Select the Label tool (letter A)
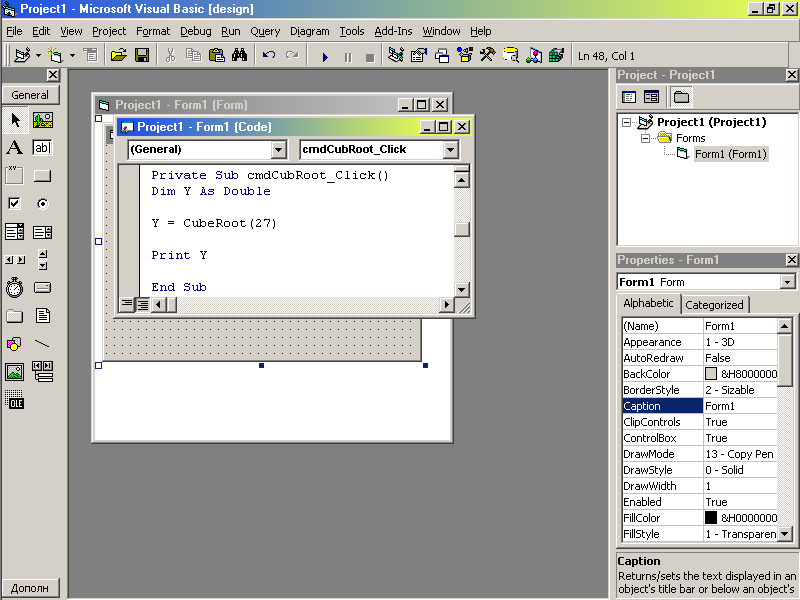 (x=15, y=148)
